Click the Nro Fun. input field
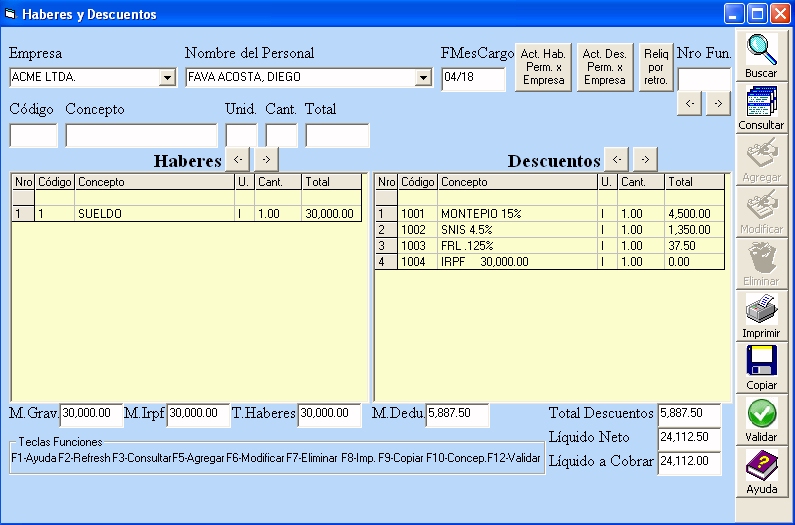 pos(704,79)
